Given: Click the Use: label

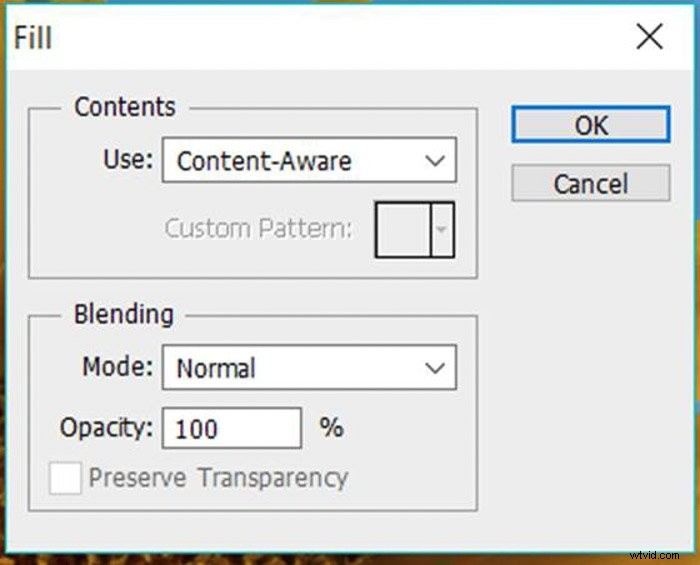Looking at the screenshot, I should [x=128, y=160].
